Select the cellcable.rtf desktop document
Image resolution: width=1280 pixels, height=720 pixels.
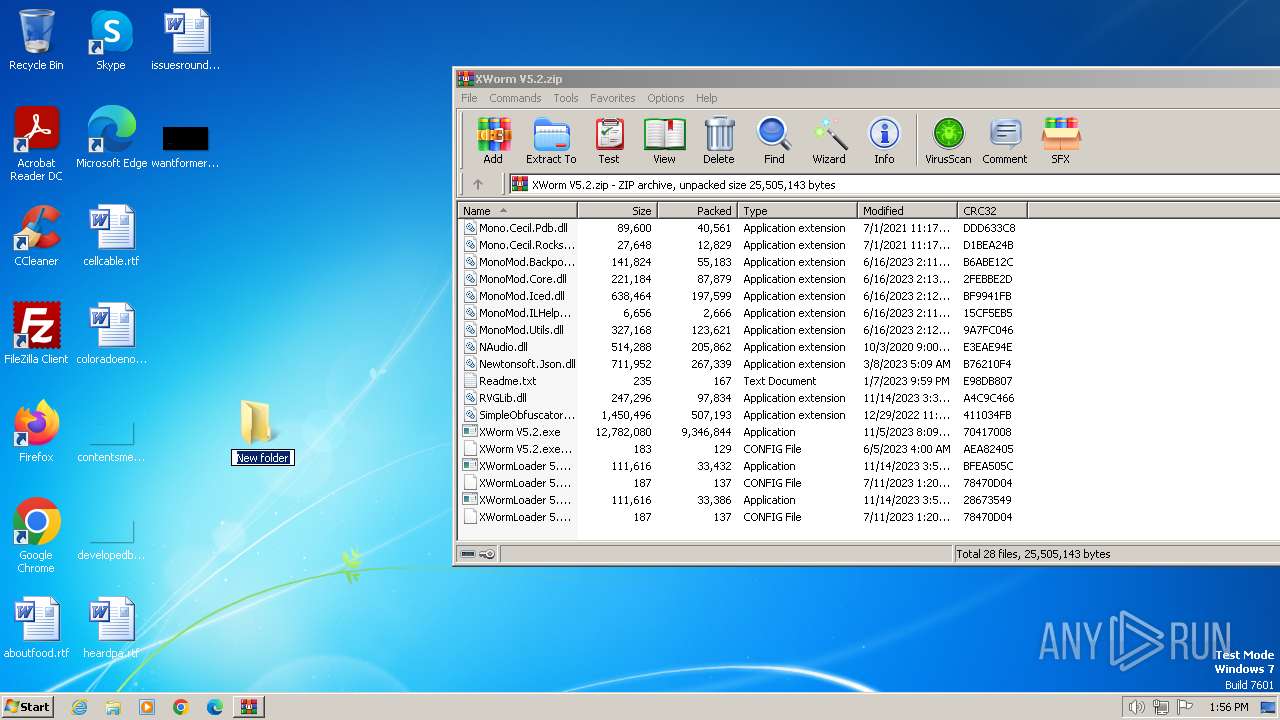tap(111, 236)
